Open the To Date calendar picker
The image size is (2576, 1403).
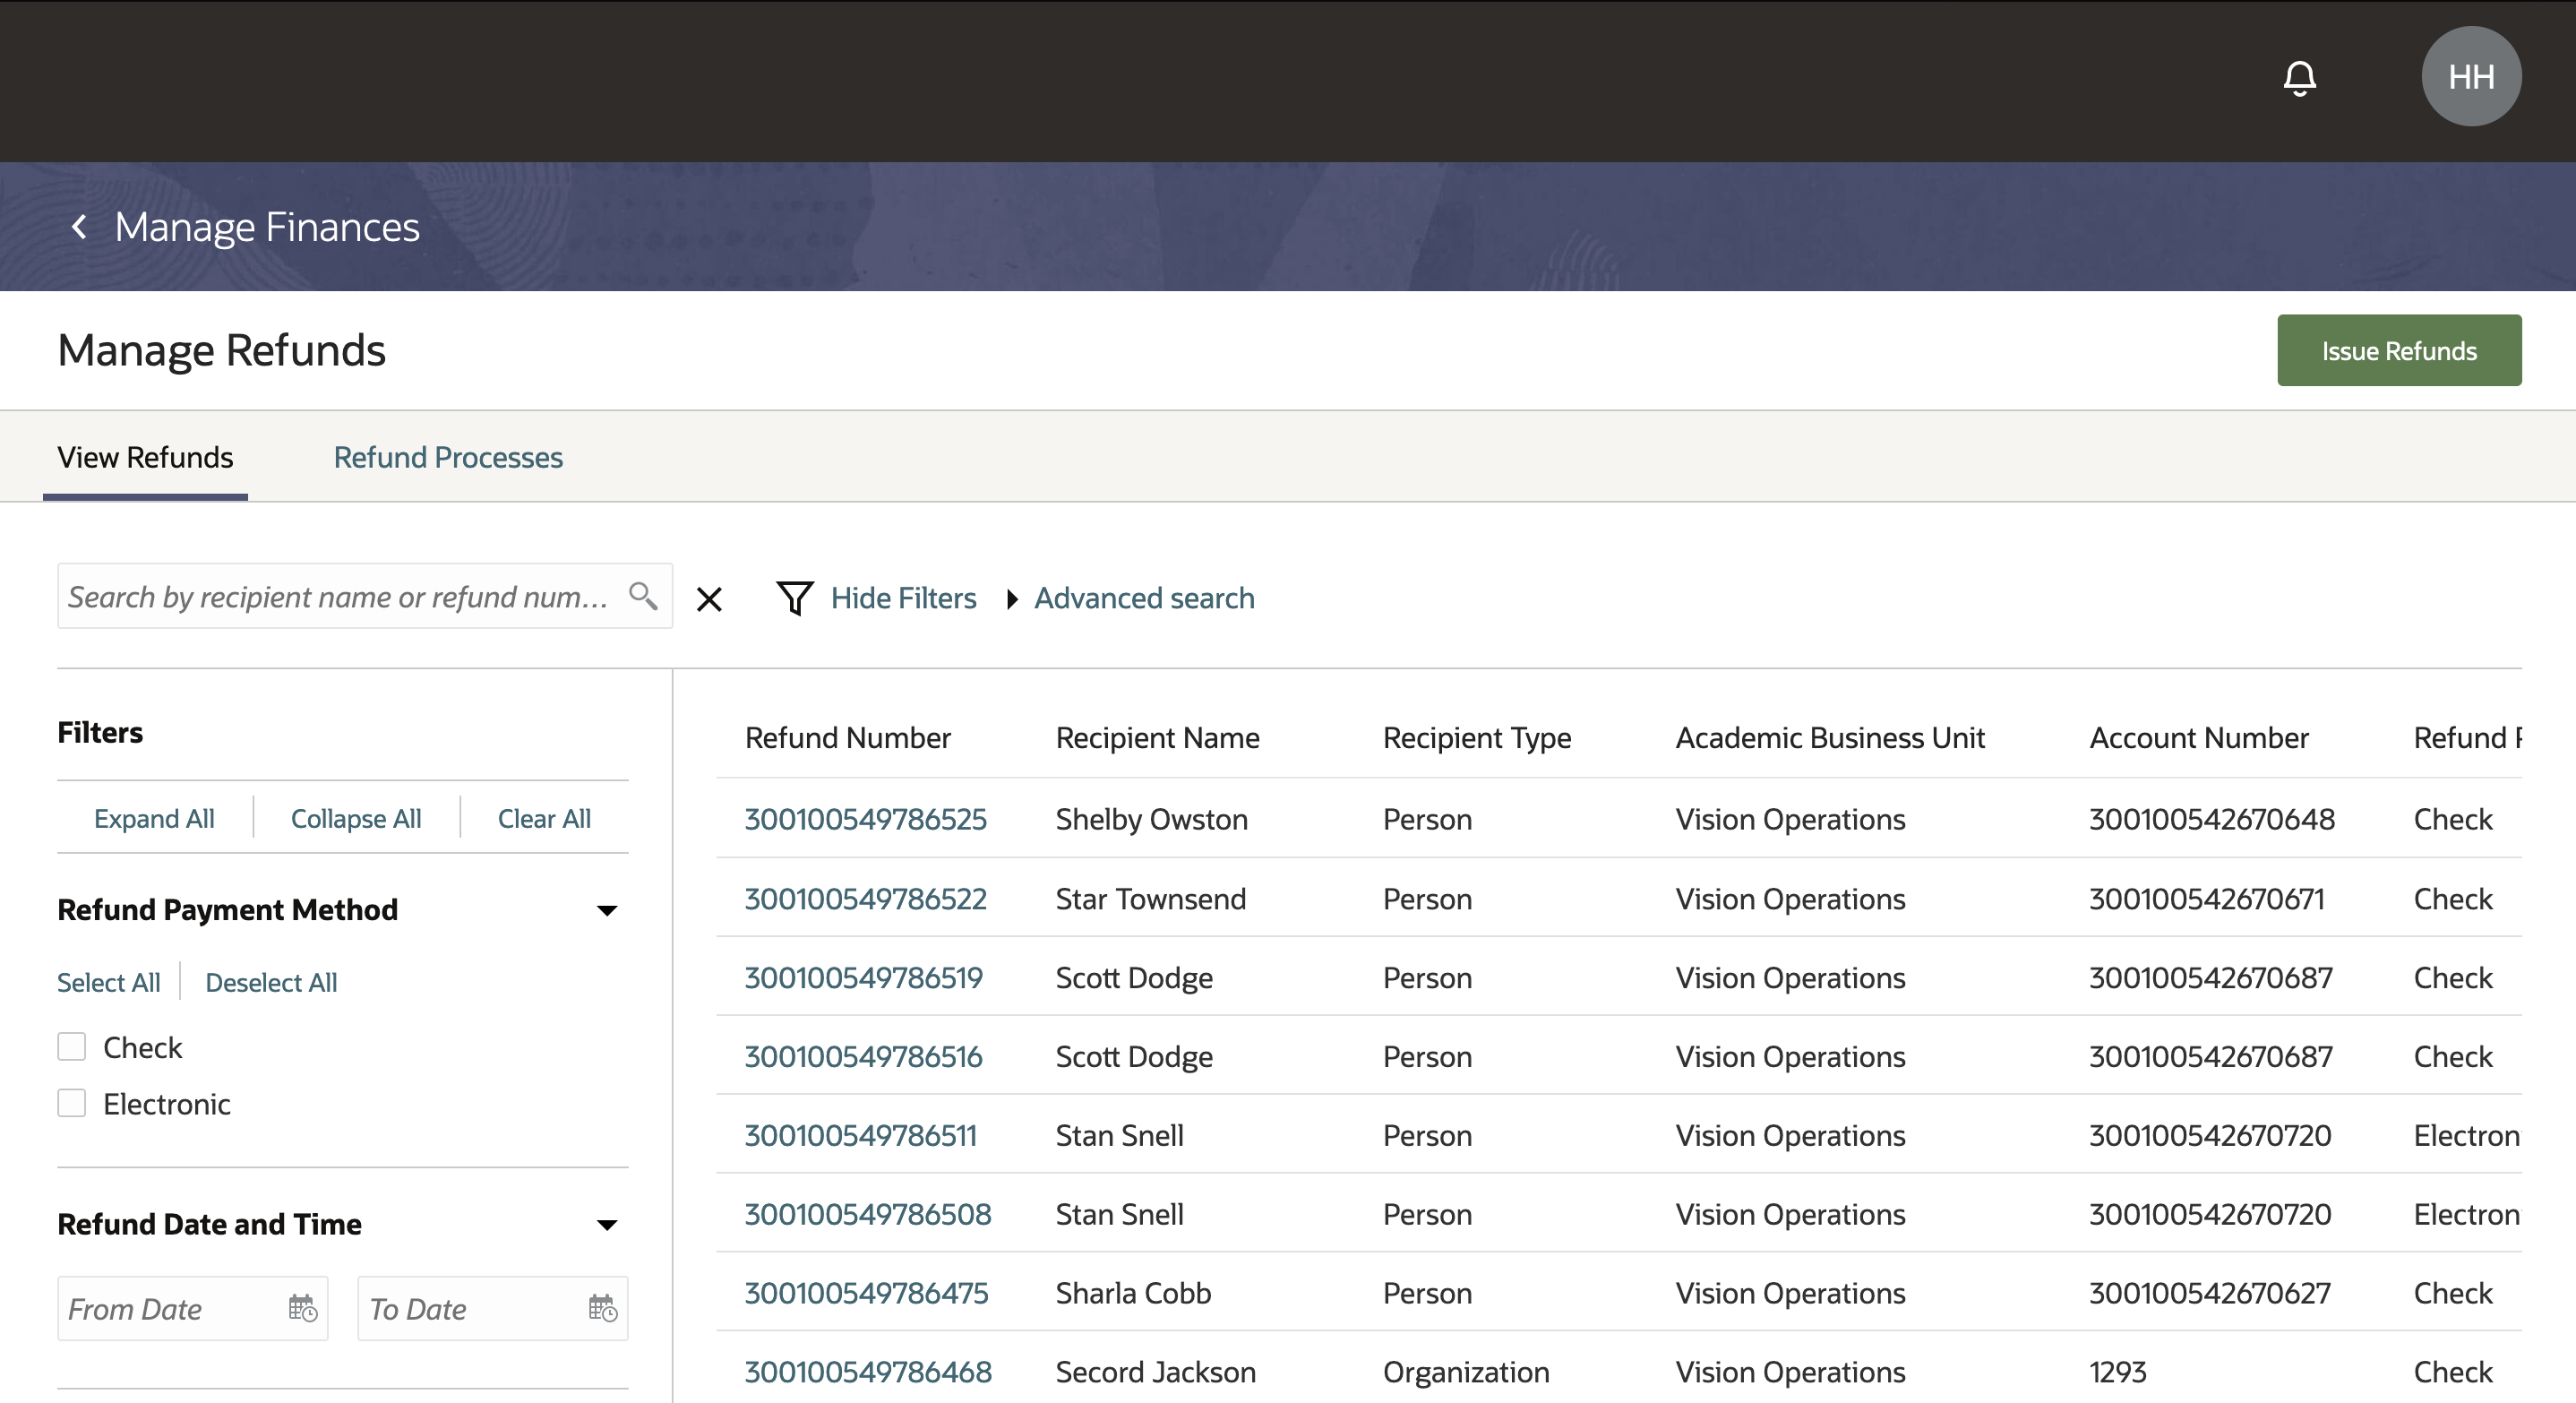(602, 1308)
